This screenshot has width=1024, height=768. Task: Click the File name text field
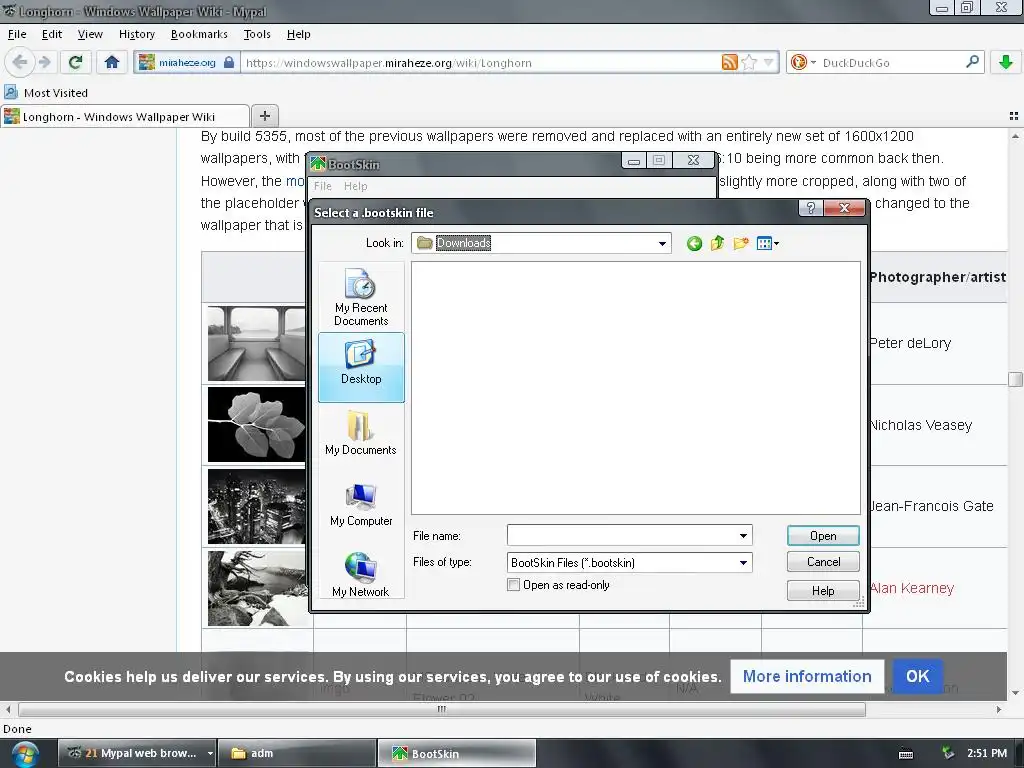(621, 536)
